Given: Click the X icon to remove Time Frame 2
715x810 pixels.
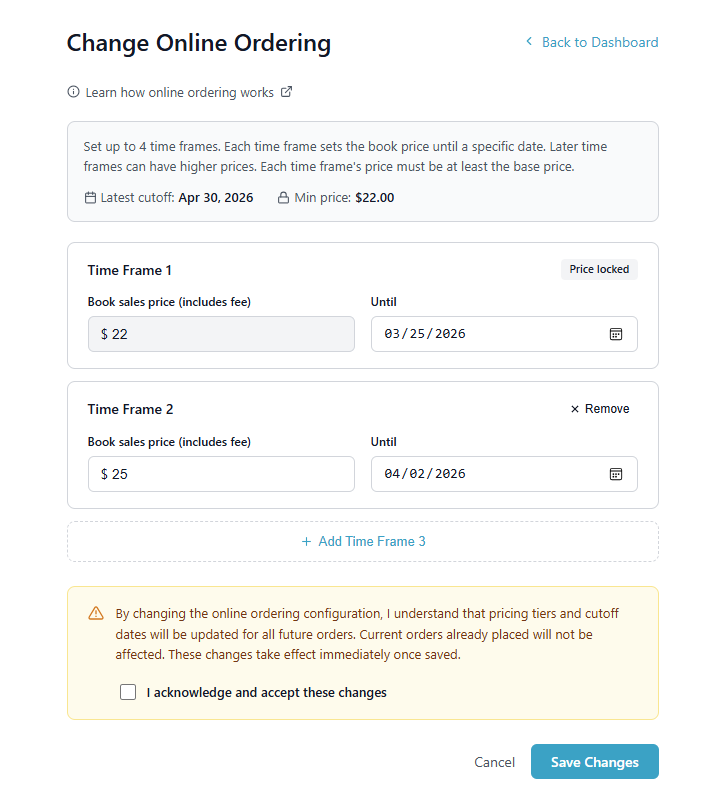Looking at the screenshot, I should pyautogui.click(x=574, y=409).
